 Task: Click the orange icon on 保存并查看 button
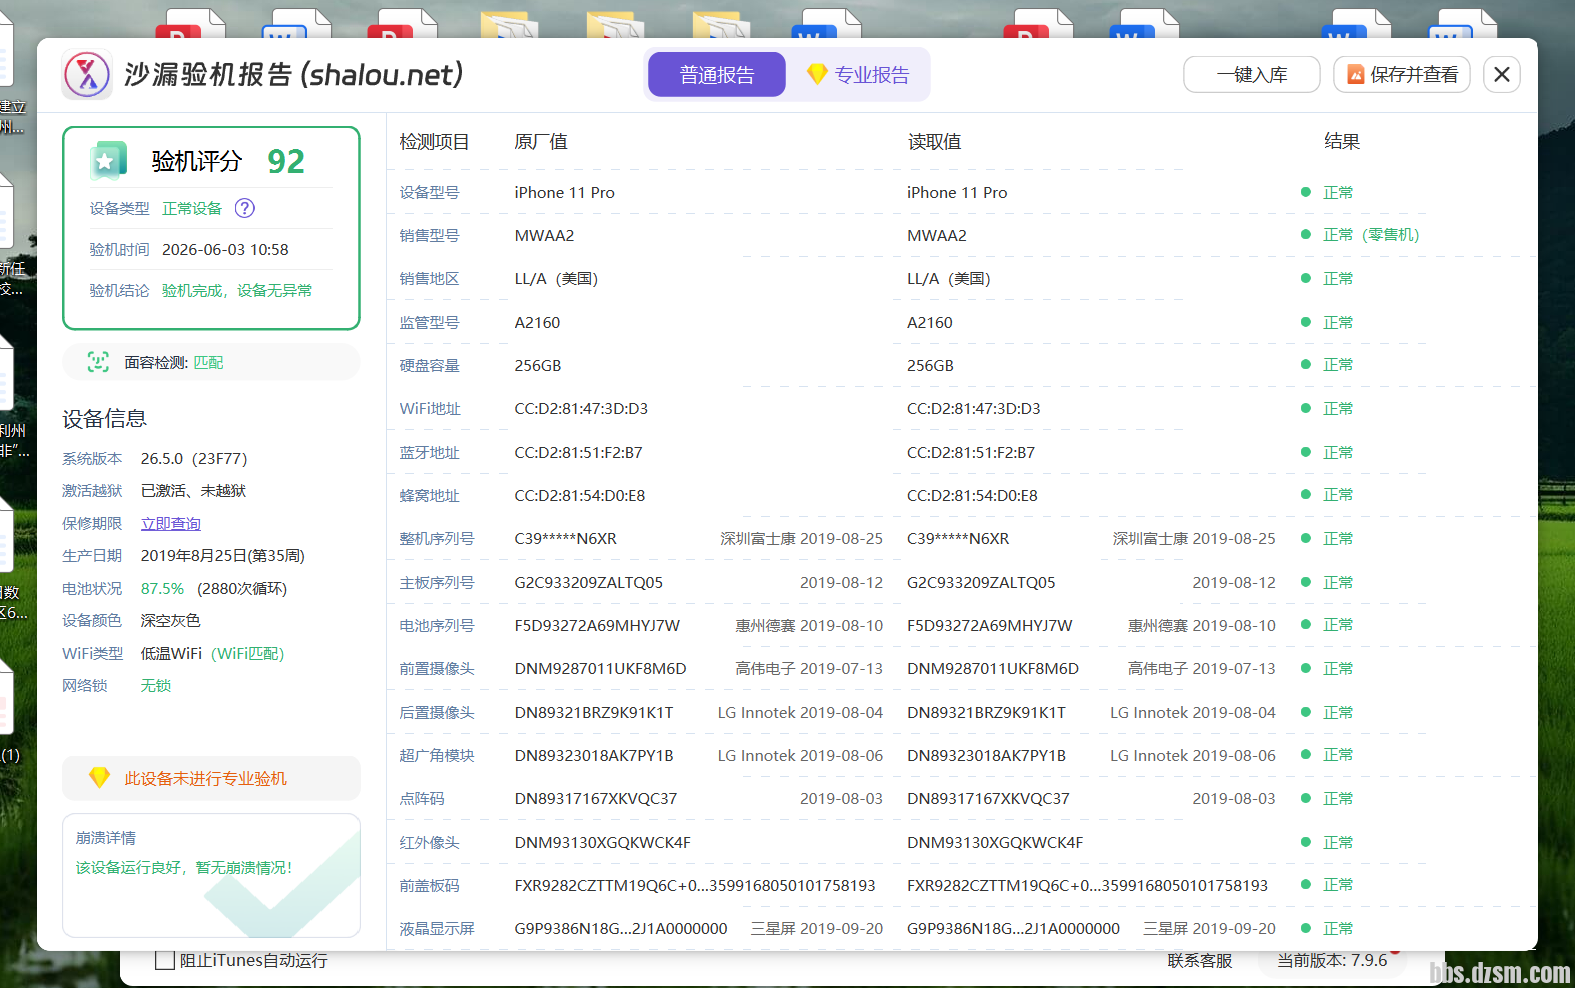coord(1355,74)
